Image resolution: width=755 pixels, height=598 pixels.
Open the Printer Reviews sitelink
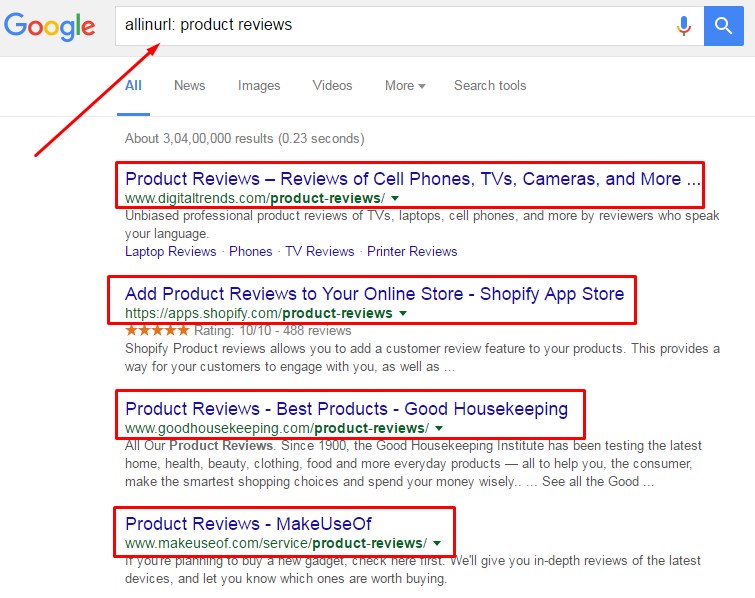pos(412,251)
